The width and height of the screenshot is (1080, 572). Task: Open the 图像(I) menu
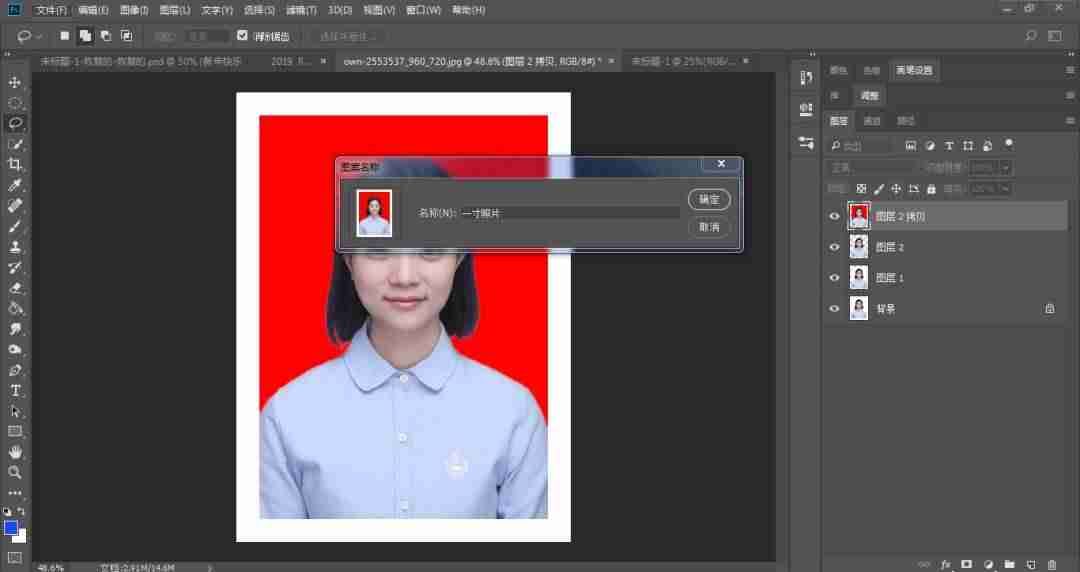point(134,10)
